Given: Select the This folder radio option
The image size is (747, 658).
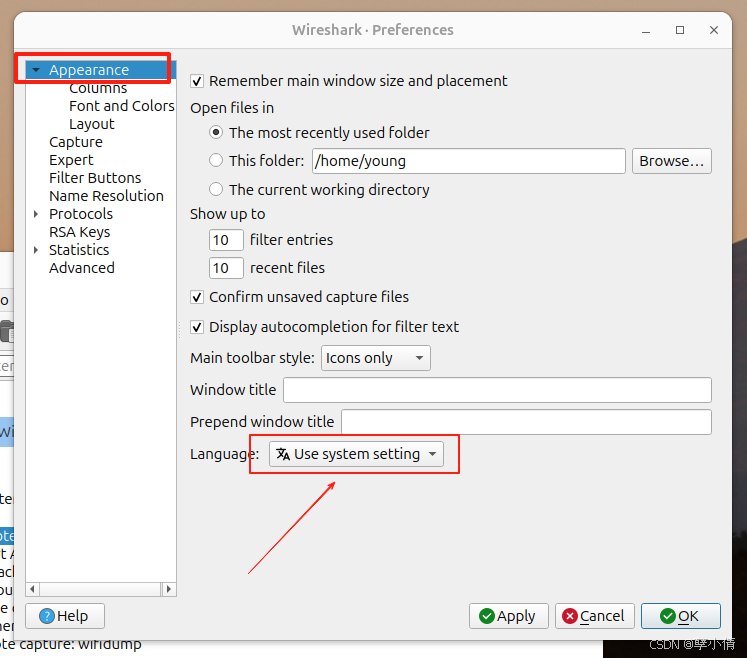Looking at the screenshot, I should [216, 161].
